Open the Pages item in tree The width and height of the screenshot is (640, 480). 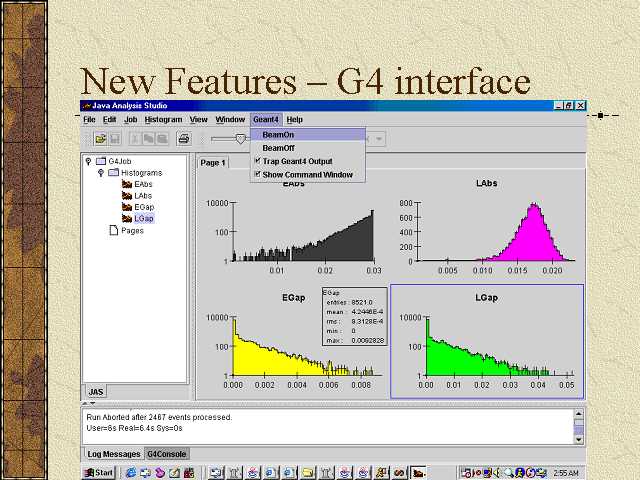pyautogui.click(x=132, y=230)
